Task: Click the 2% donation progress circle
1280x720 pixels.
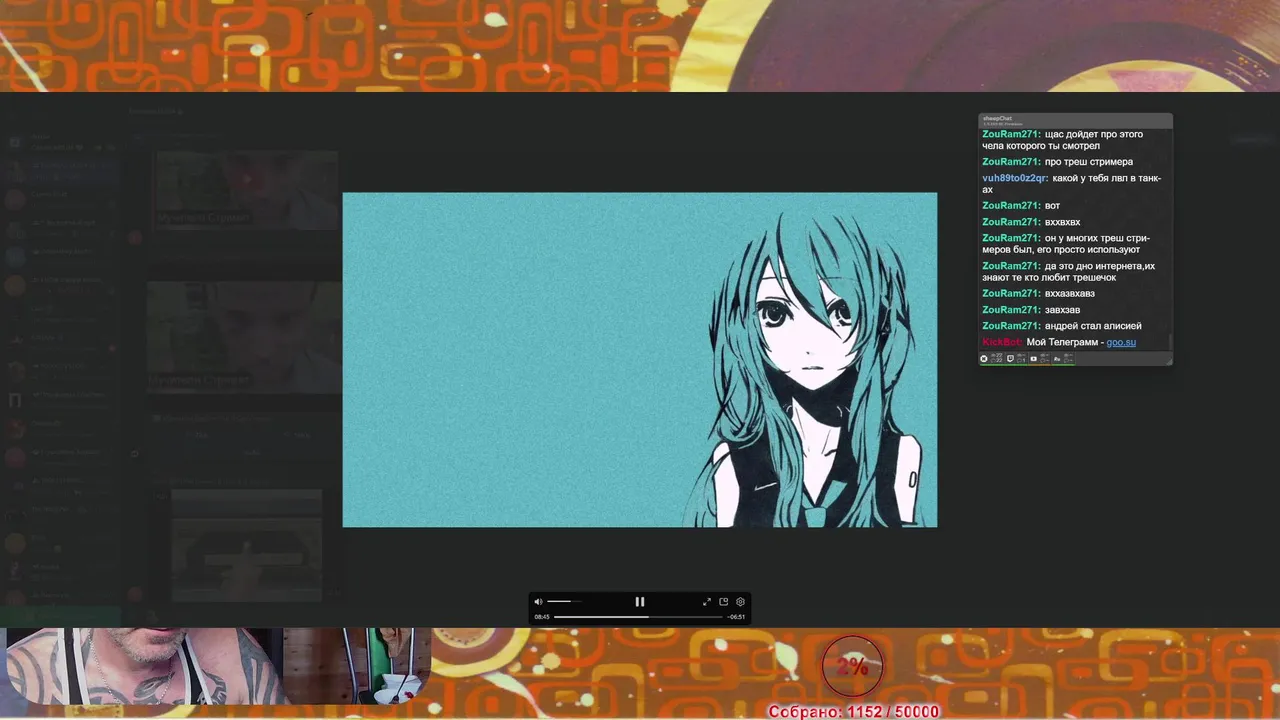Action: point(852,666)
